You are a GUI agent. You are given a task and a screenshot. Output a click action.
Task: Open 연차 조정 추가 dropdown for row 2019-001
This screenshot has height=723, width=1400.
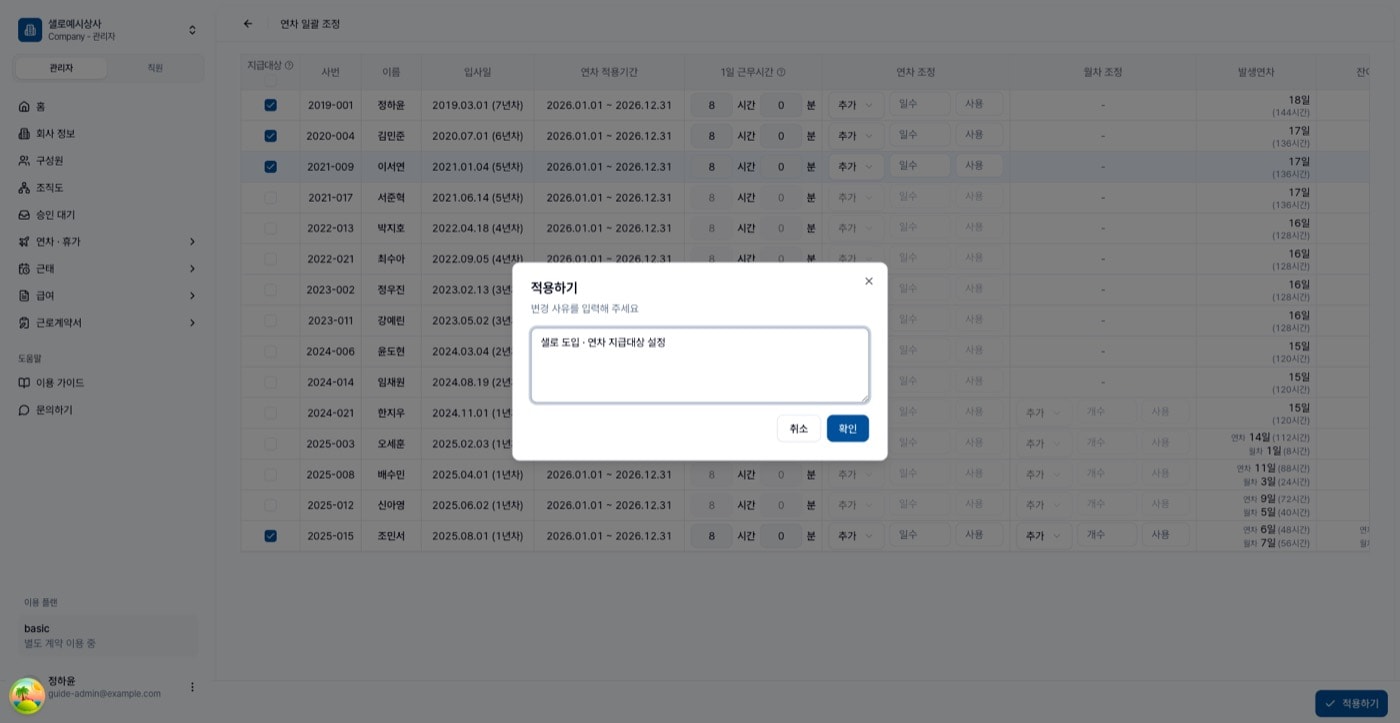pos(855,105)
